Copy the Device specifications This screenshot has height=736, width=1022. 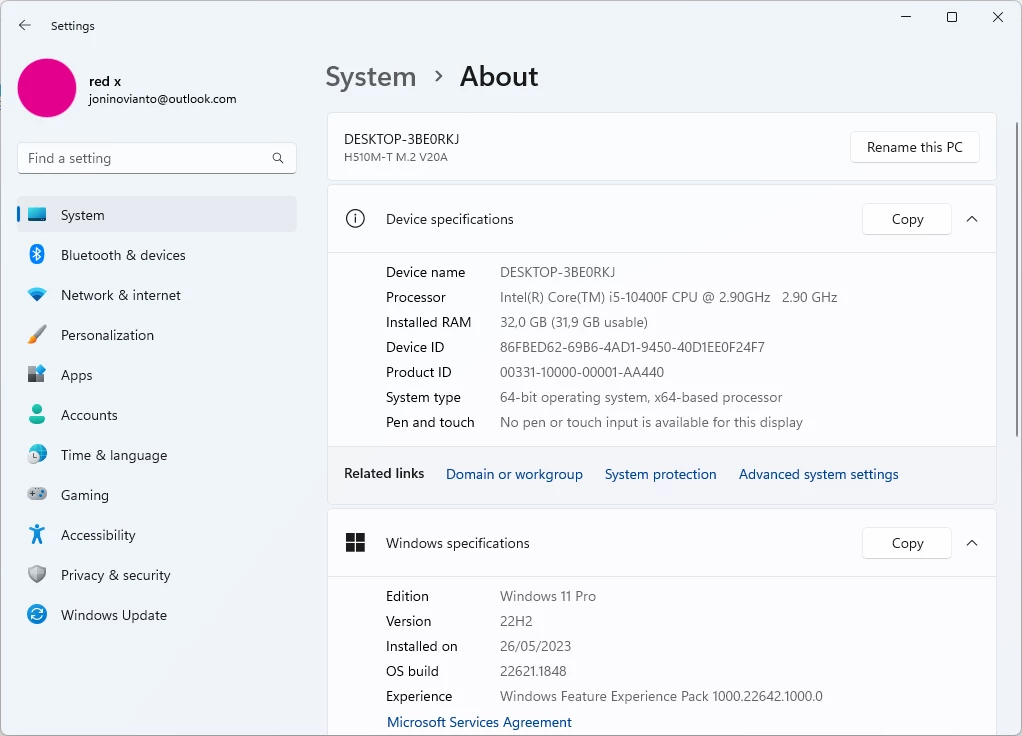pyautogui.click(x=907, y=219)
